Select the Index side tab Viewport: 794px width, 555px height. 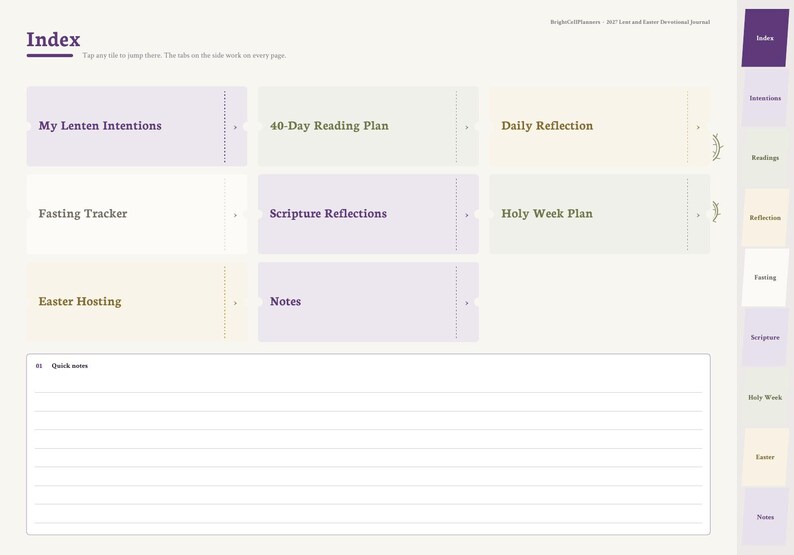[765, 38]
